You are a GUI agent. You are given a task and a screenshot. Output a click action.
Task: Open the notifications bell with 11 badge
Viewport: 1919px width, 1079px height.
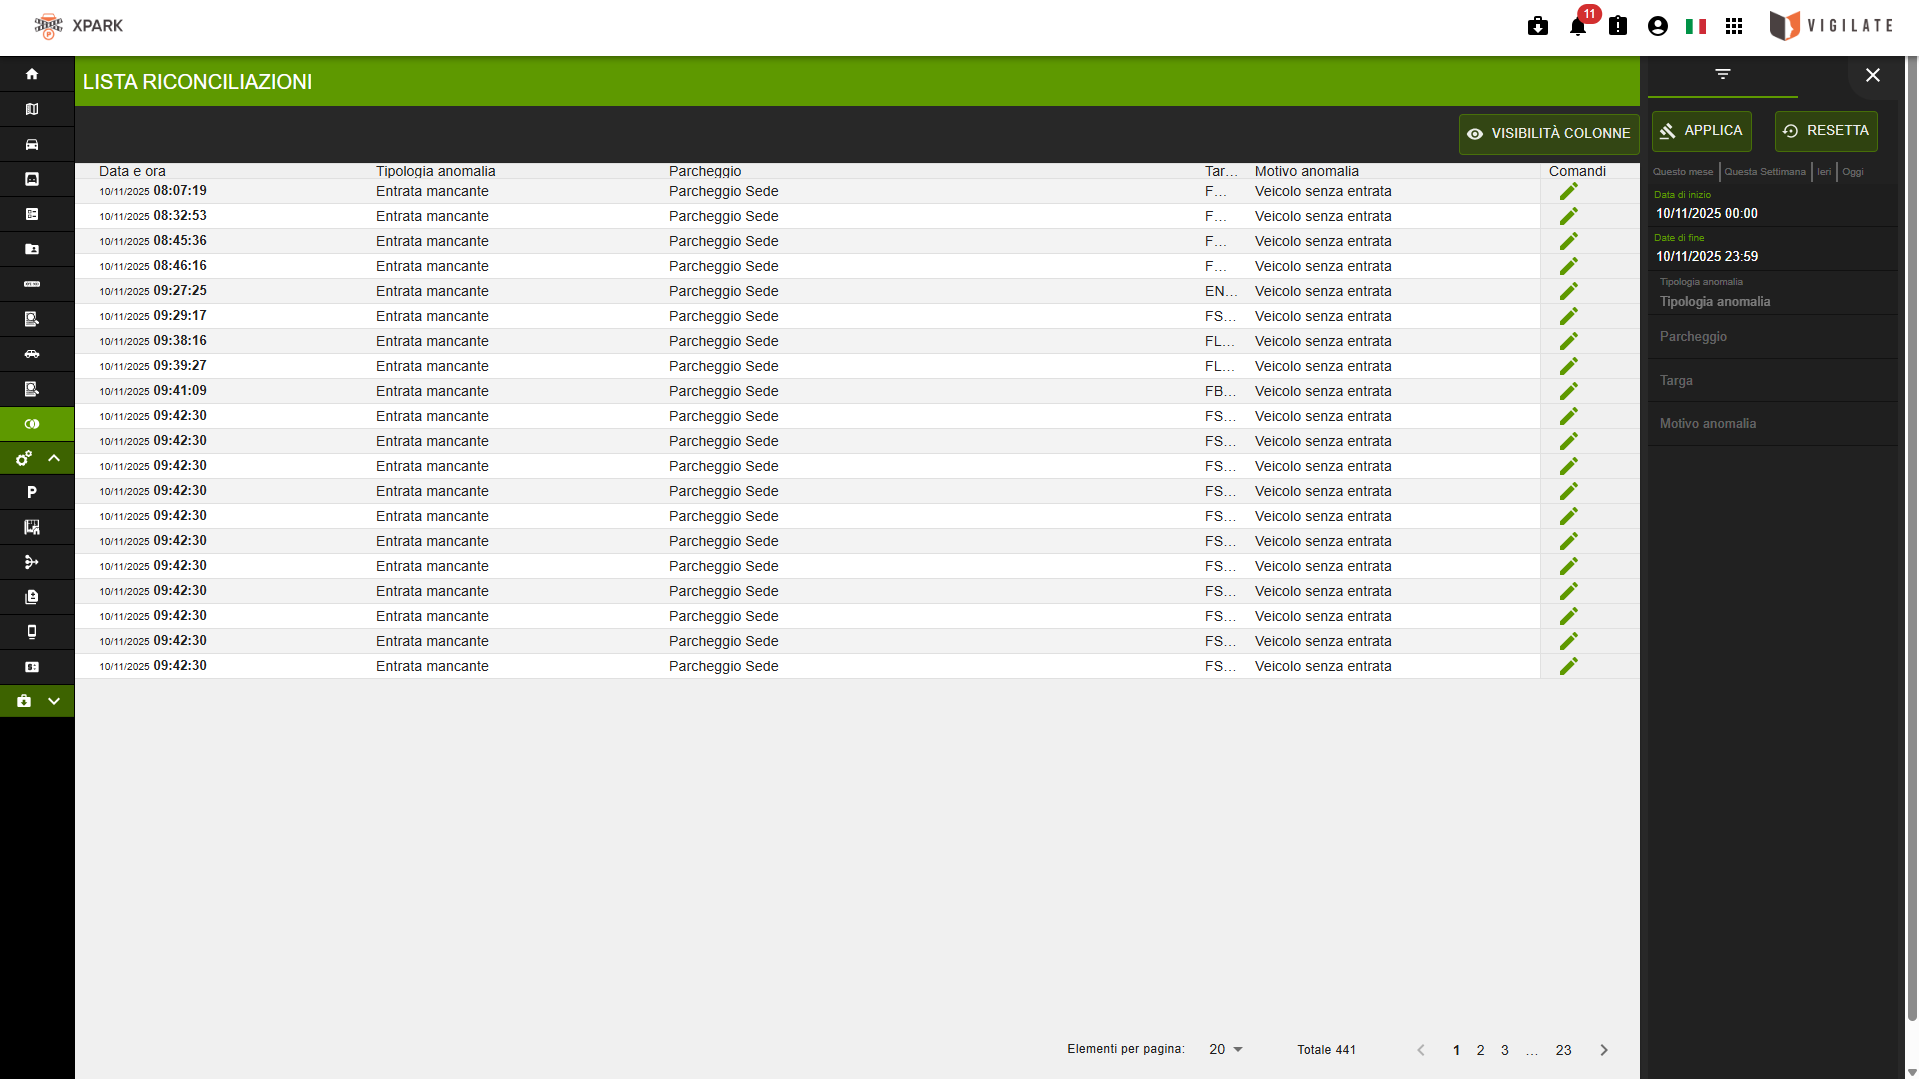[1578, 26]
